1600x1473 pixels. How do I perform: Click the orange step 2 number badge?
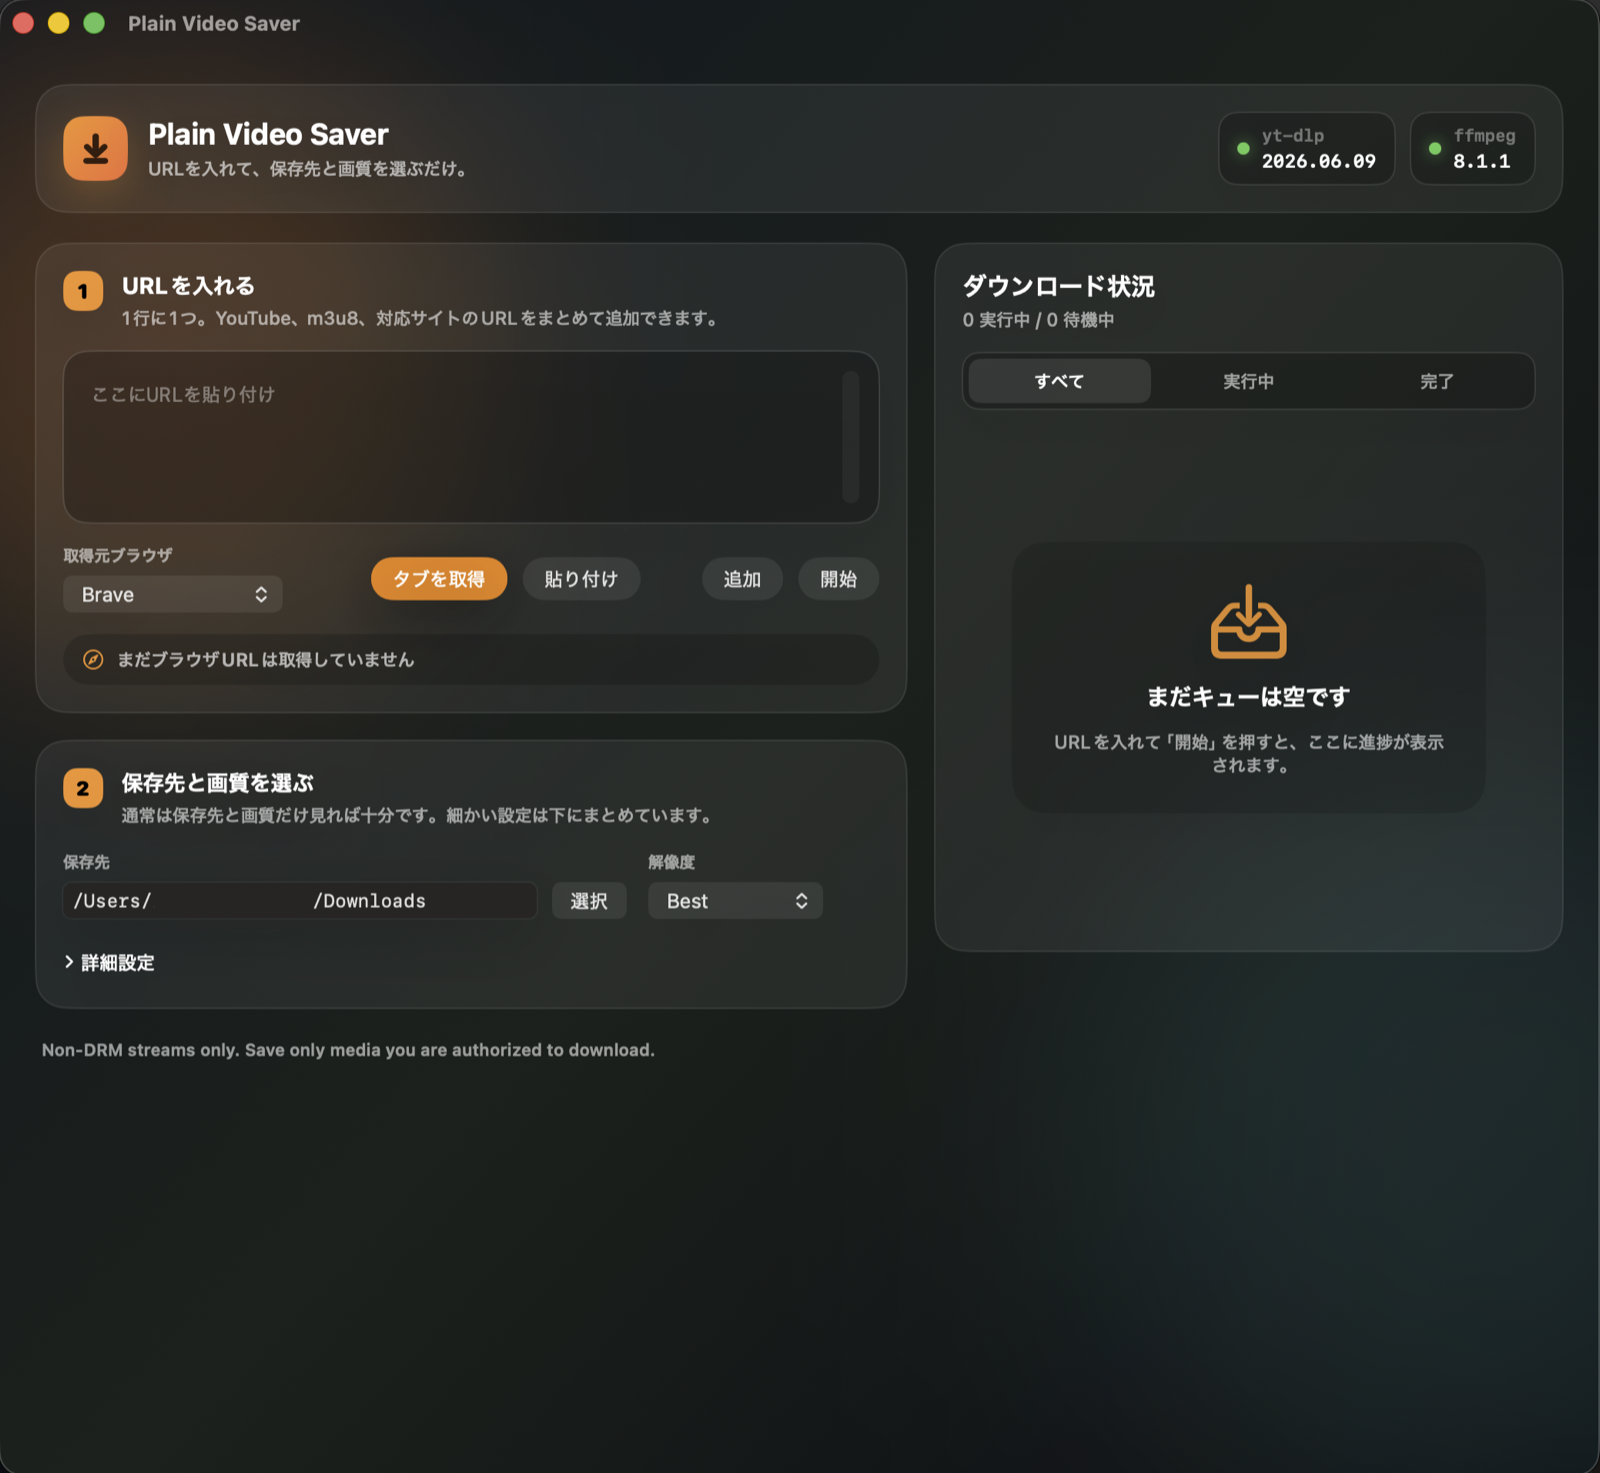click(83, 788)
